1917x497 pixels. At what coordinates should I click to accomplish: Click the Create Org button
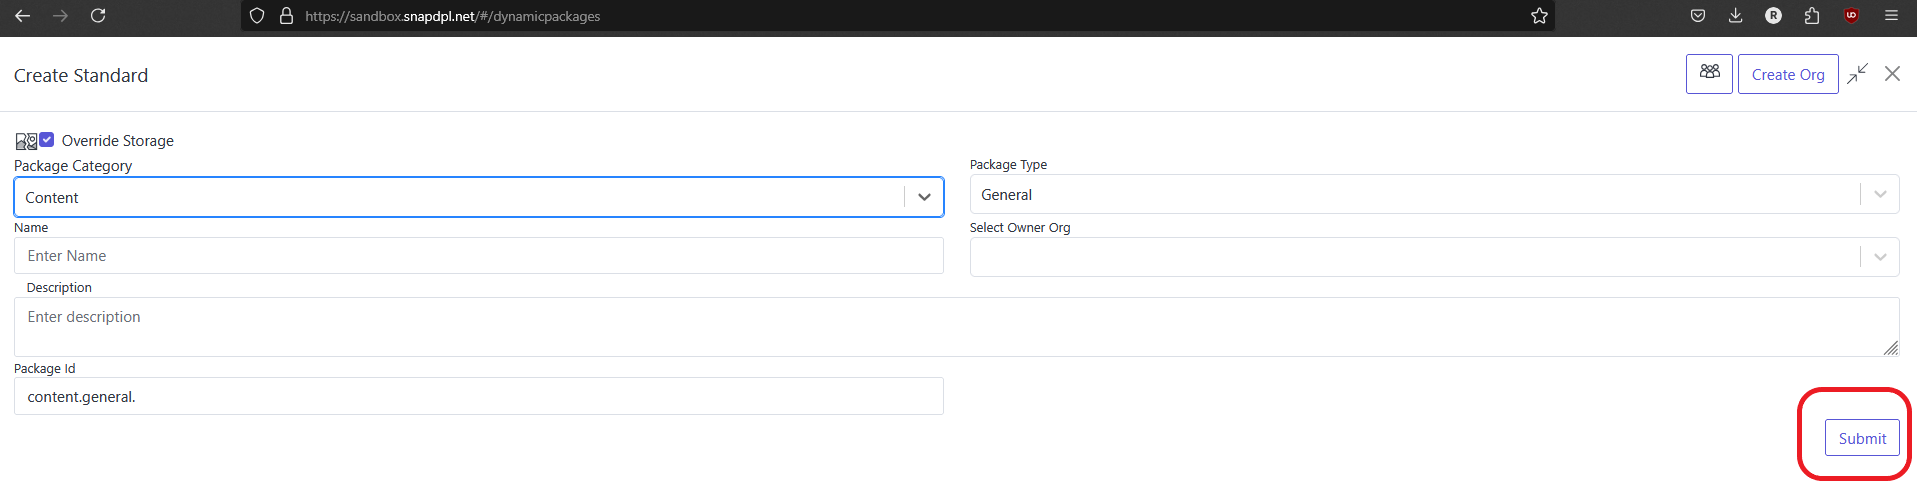click(1788, 74)
